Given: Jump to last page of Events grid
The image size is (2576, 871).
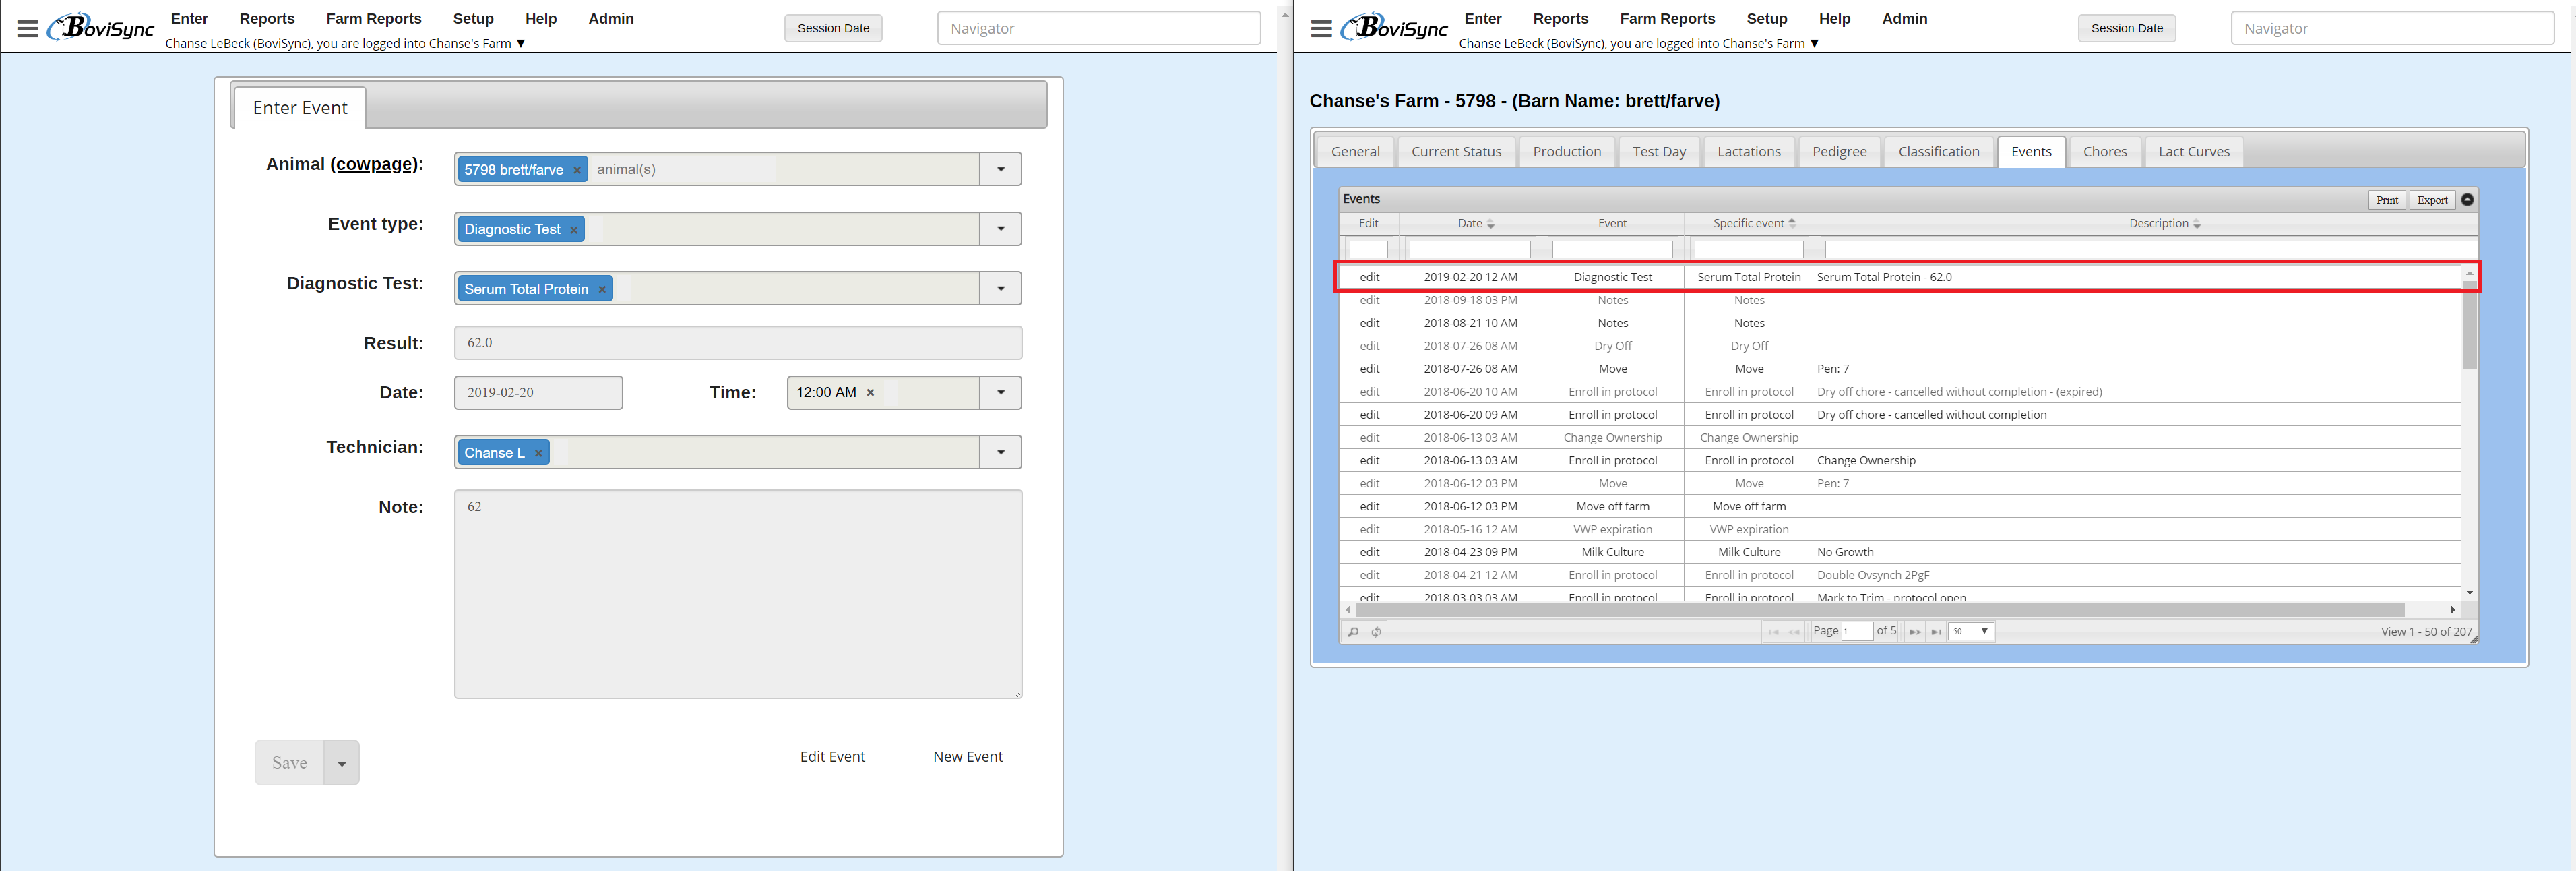Looking at the screenshot, I should tap(1936, 632).
